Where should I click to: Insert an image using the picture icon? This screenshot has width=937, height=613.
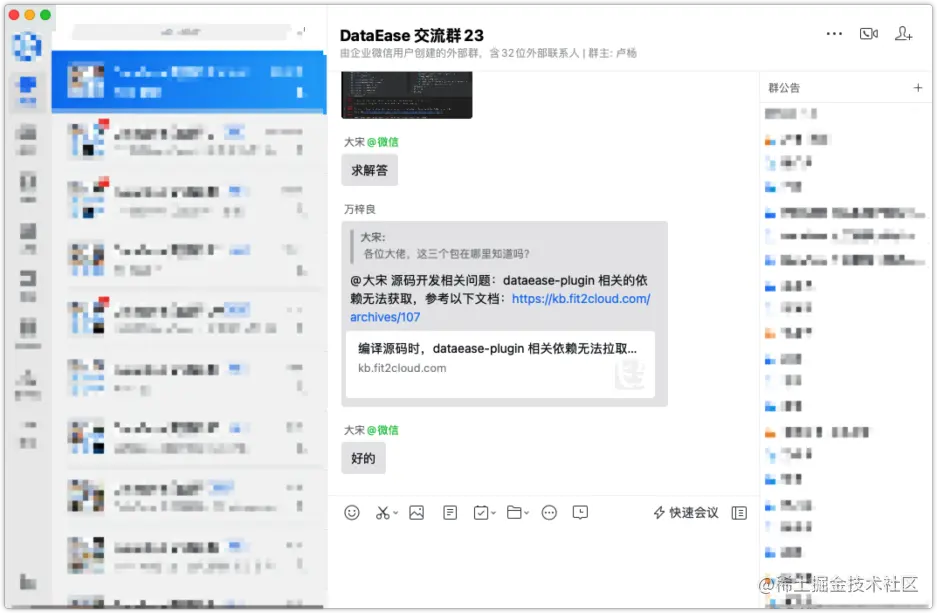pyautogui.click(x=417, y=513)
